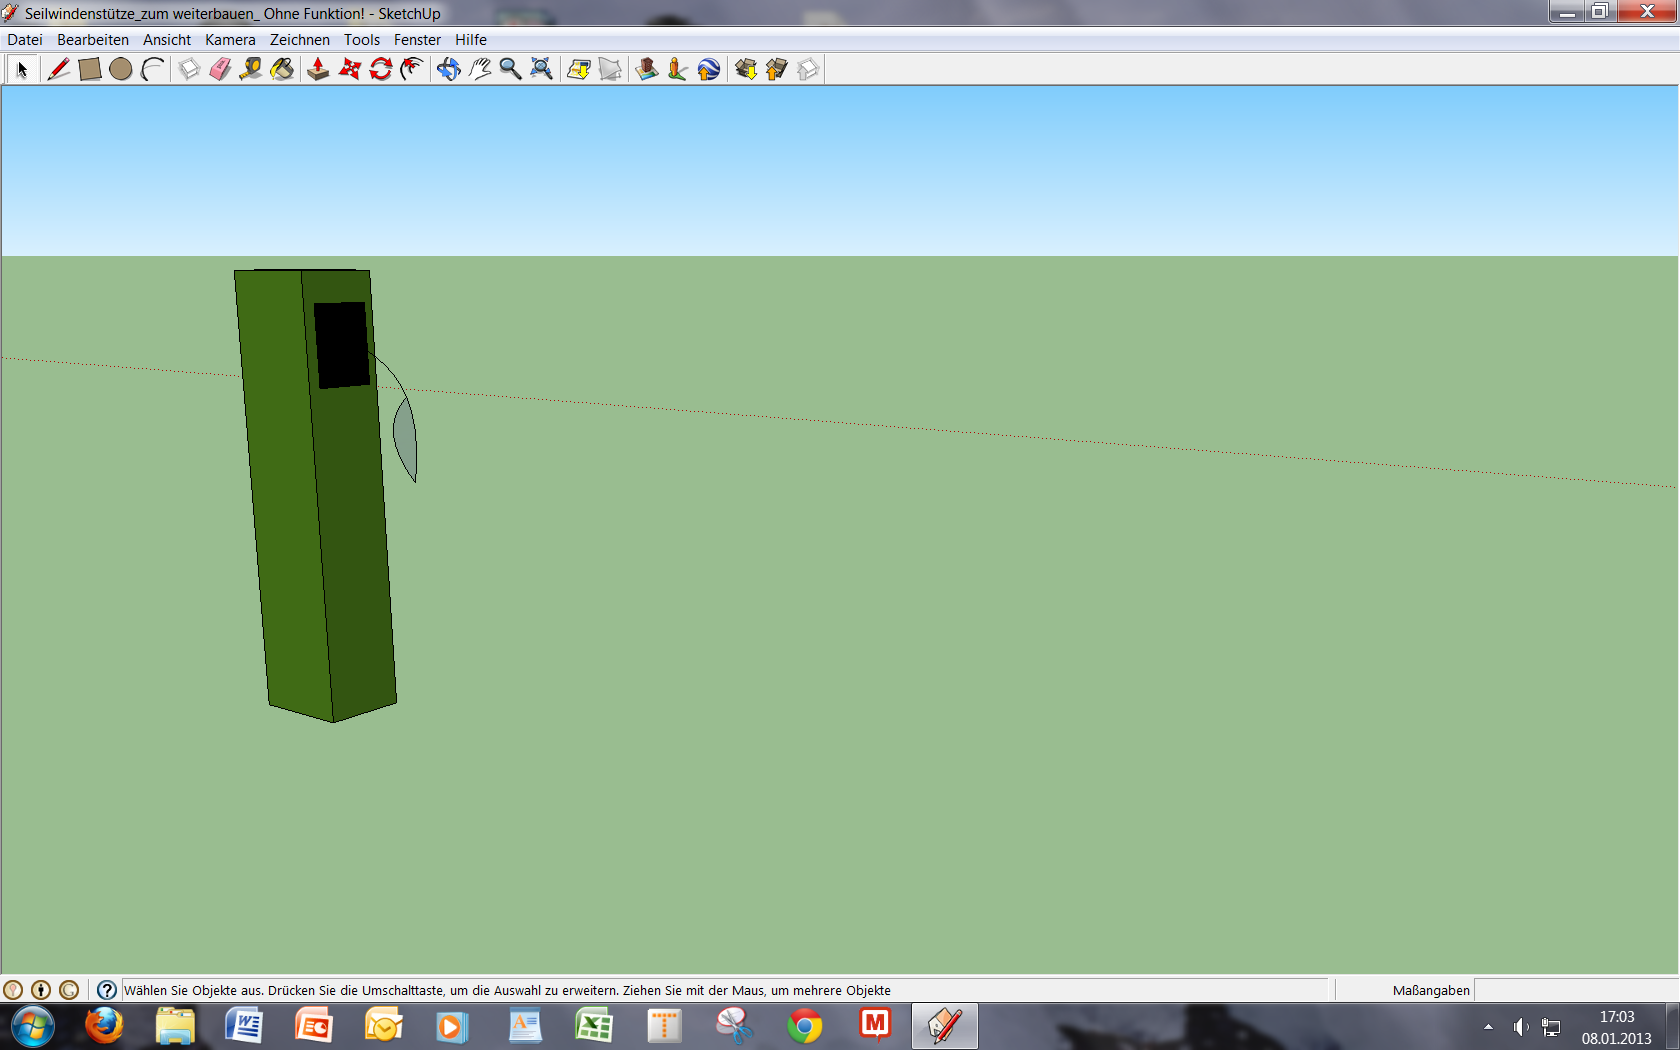Open Excel from the taskbar
Viewport: 1680px width, 1050px height.
[x=594, y=1026]
